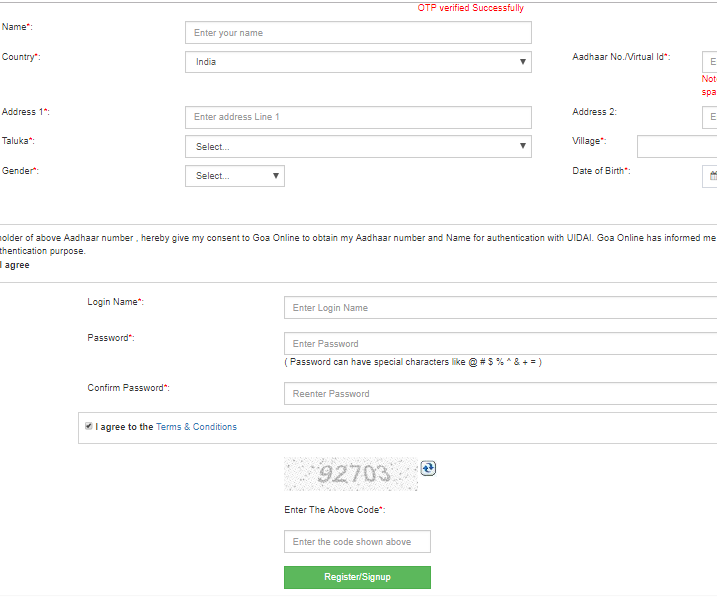The height and width of the screenshot is (612, 717).
Task: Focus the 'Enter your name' field
Action: (x=358, y=33)
